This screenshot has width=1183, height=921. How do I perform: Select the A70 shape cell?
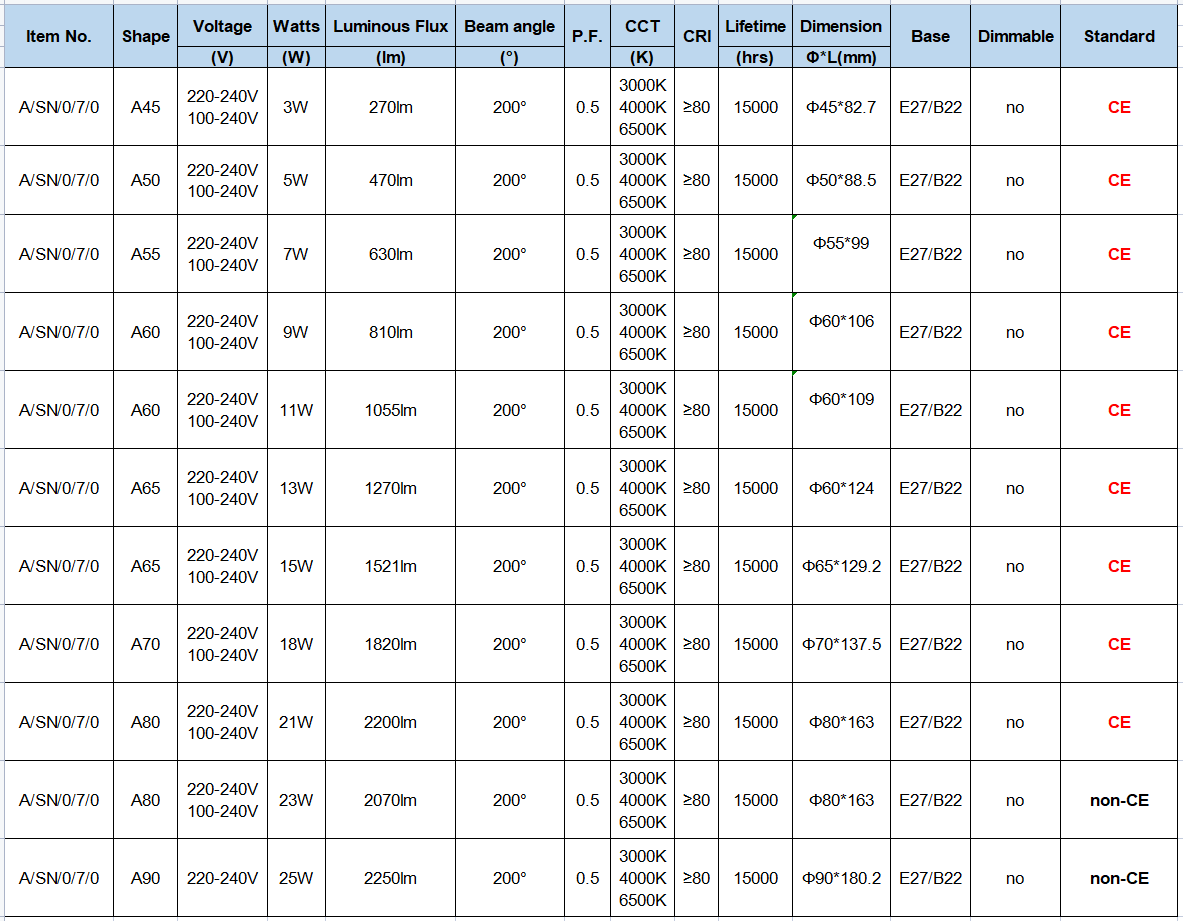click(x=146, y=644)
